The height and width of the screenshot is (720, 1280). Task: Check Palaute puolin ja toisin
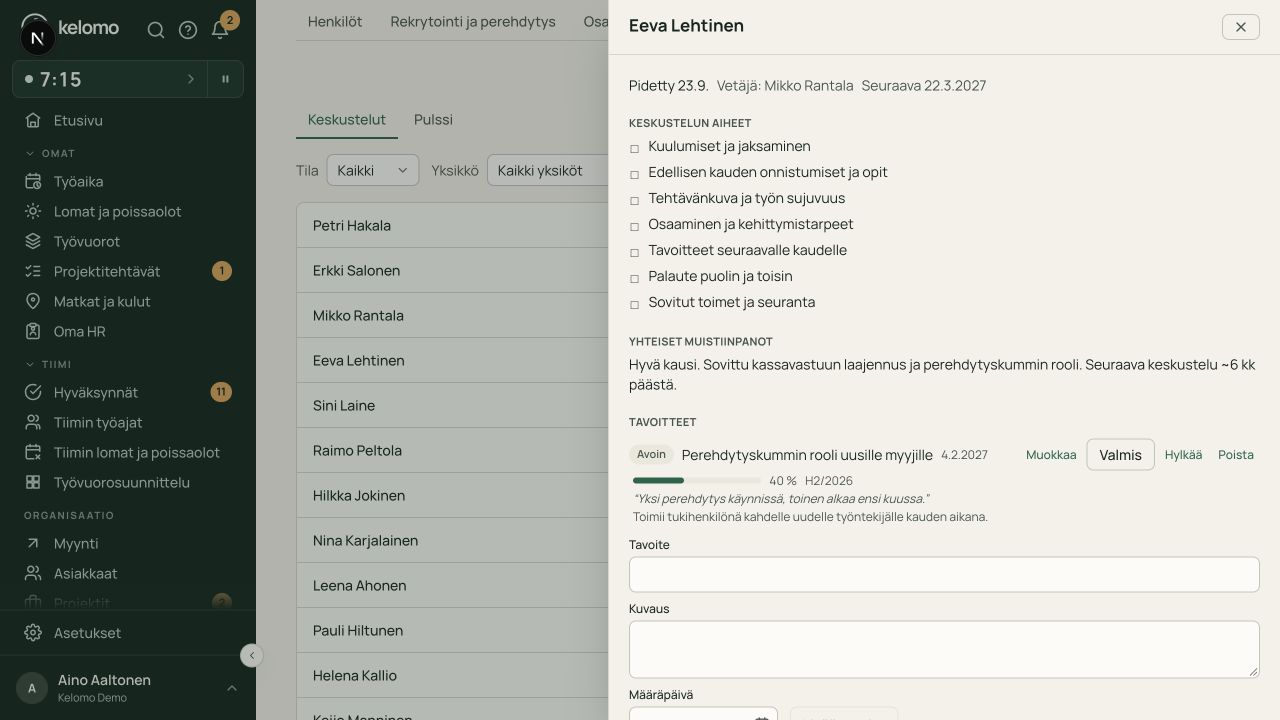point(634,278)
